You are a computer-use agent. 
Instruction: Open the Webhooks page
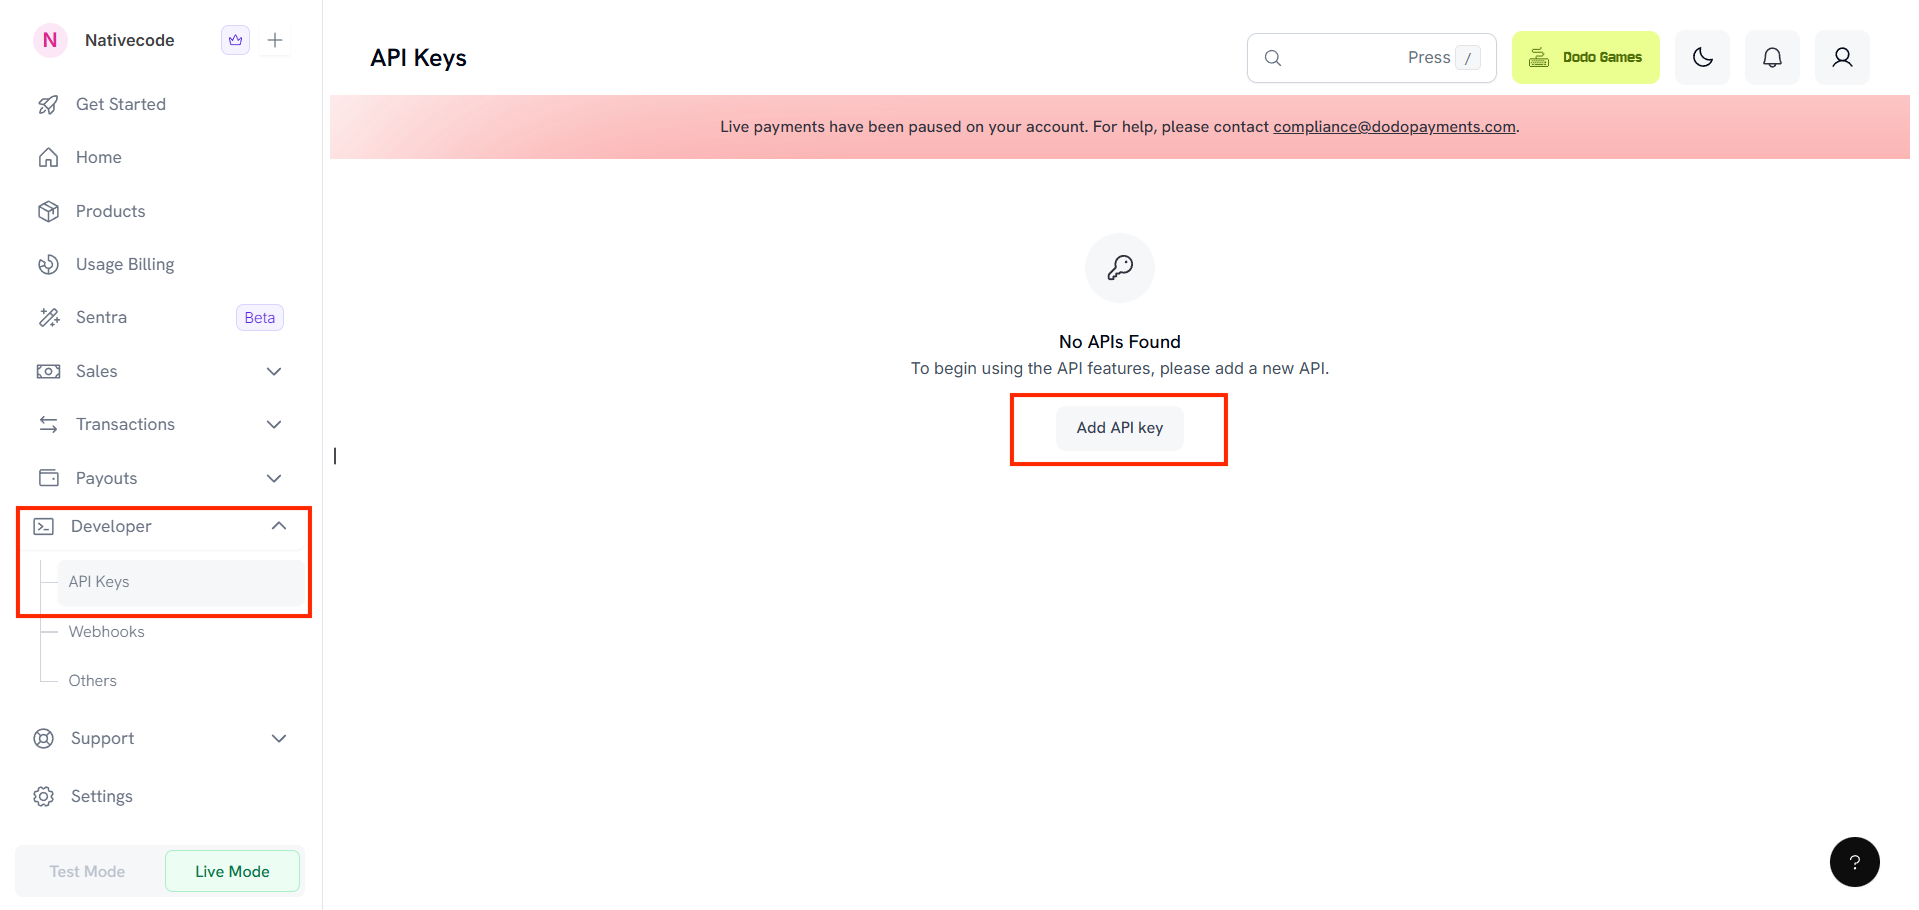[106, 631]
